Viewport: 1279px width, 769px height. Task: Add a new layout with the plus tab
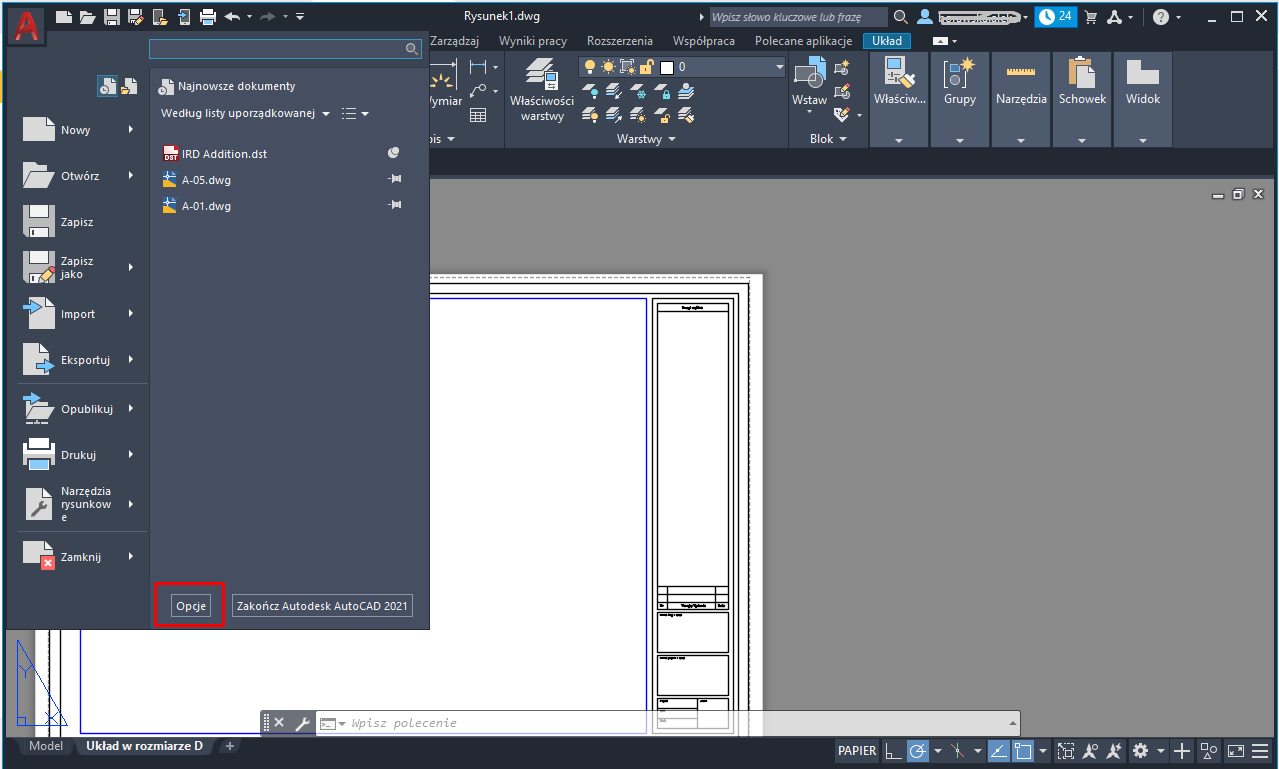coord(229,746)
